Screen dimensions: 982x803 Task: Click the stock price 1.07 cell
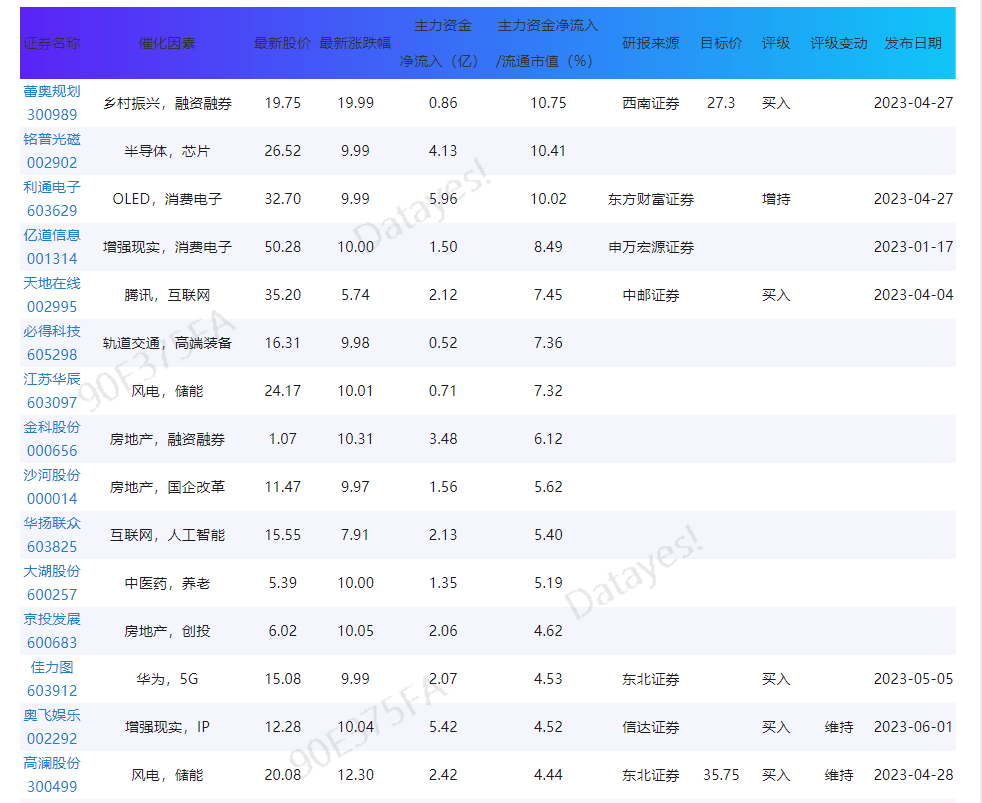(282, 439)
